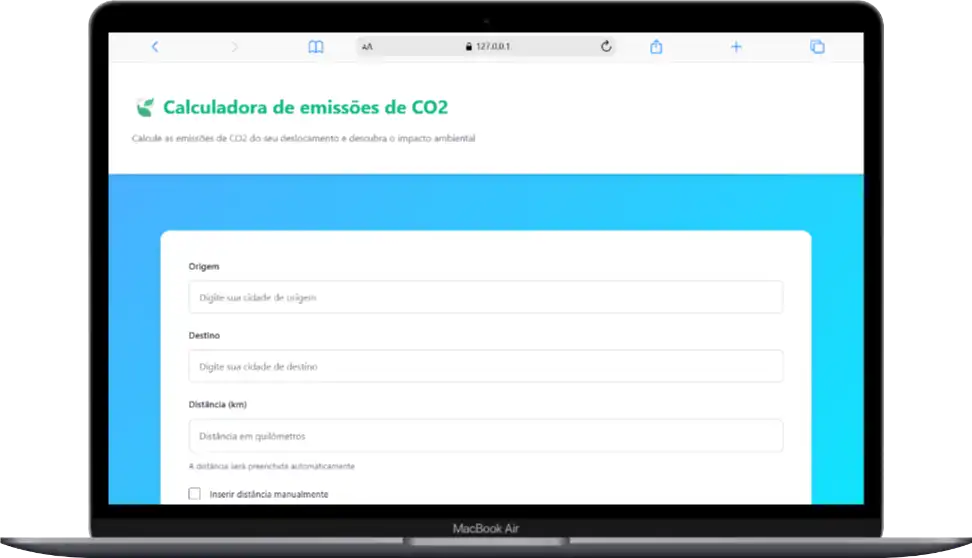Click the Calculadora de emissões de CO2 heading

(305, 107)
